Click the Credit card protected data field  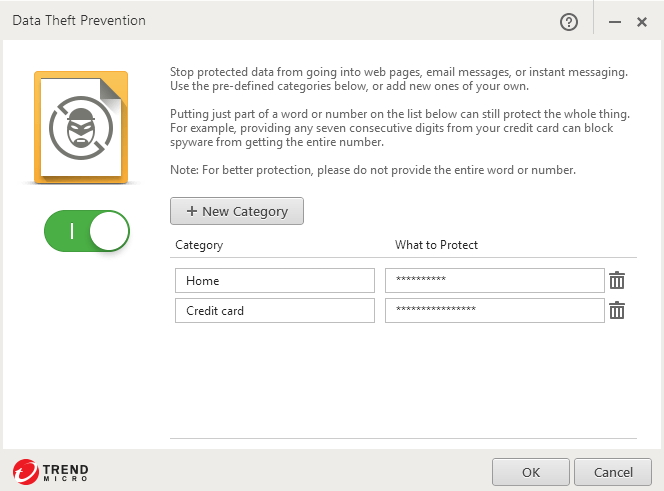(x=494, y=311)
